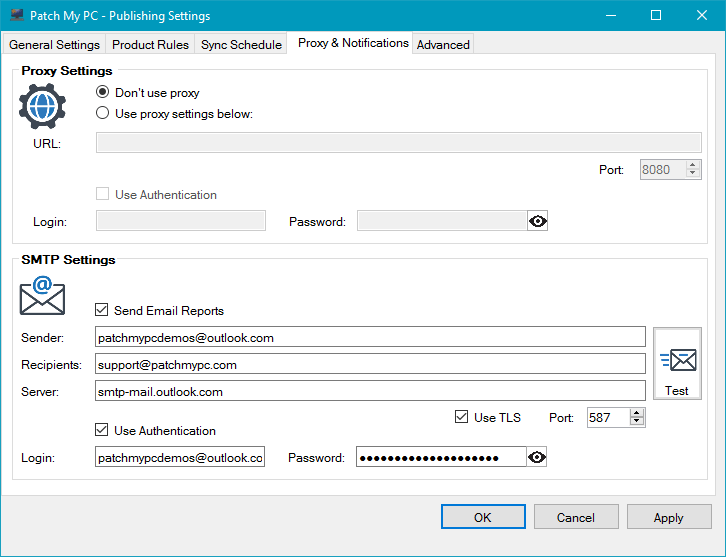Screen dimensions: 726x557
Task: Open the General Settings tab
Action: click(54, 44)
